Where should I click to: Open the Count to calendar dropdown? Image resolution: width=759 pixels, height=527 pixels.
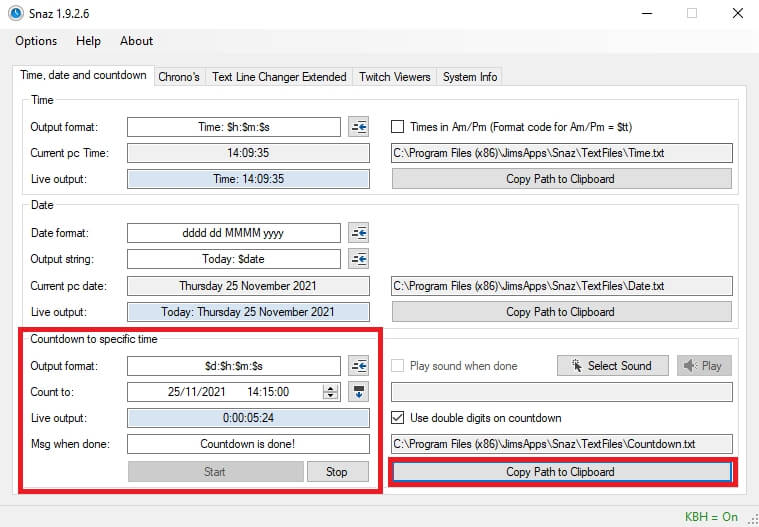coord(359,392)
